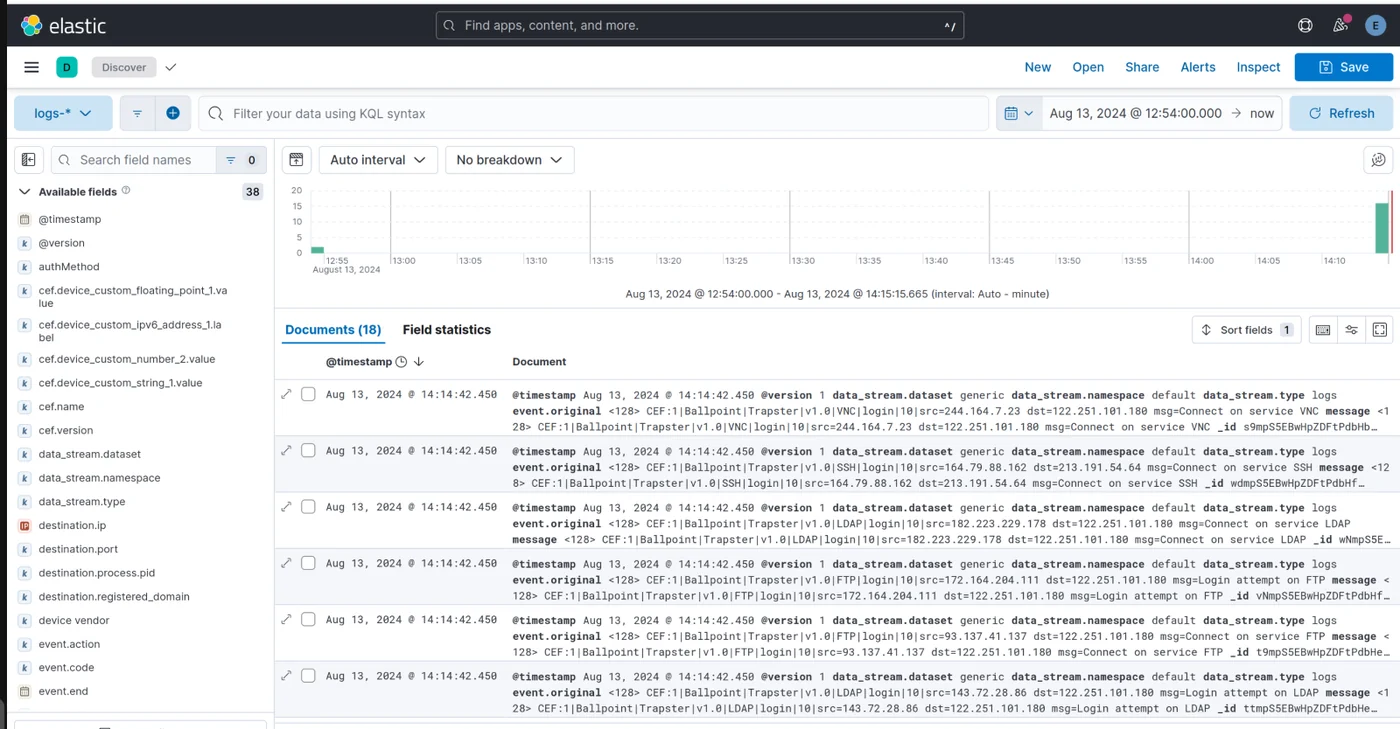The height and width of the screenshot is (729, 1400).
Task: Check the last visible document row checkbox
Action: coord(308,676)
